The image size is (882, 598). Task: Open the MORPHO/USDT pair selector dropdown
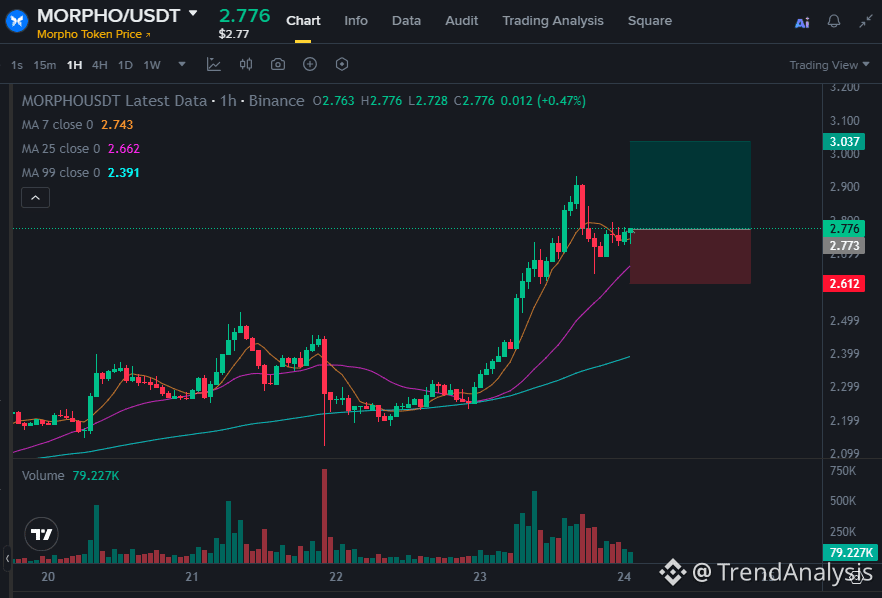[x=193, y=13]
